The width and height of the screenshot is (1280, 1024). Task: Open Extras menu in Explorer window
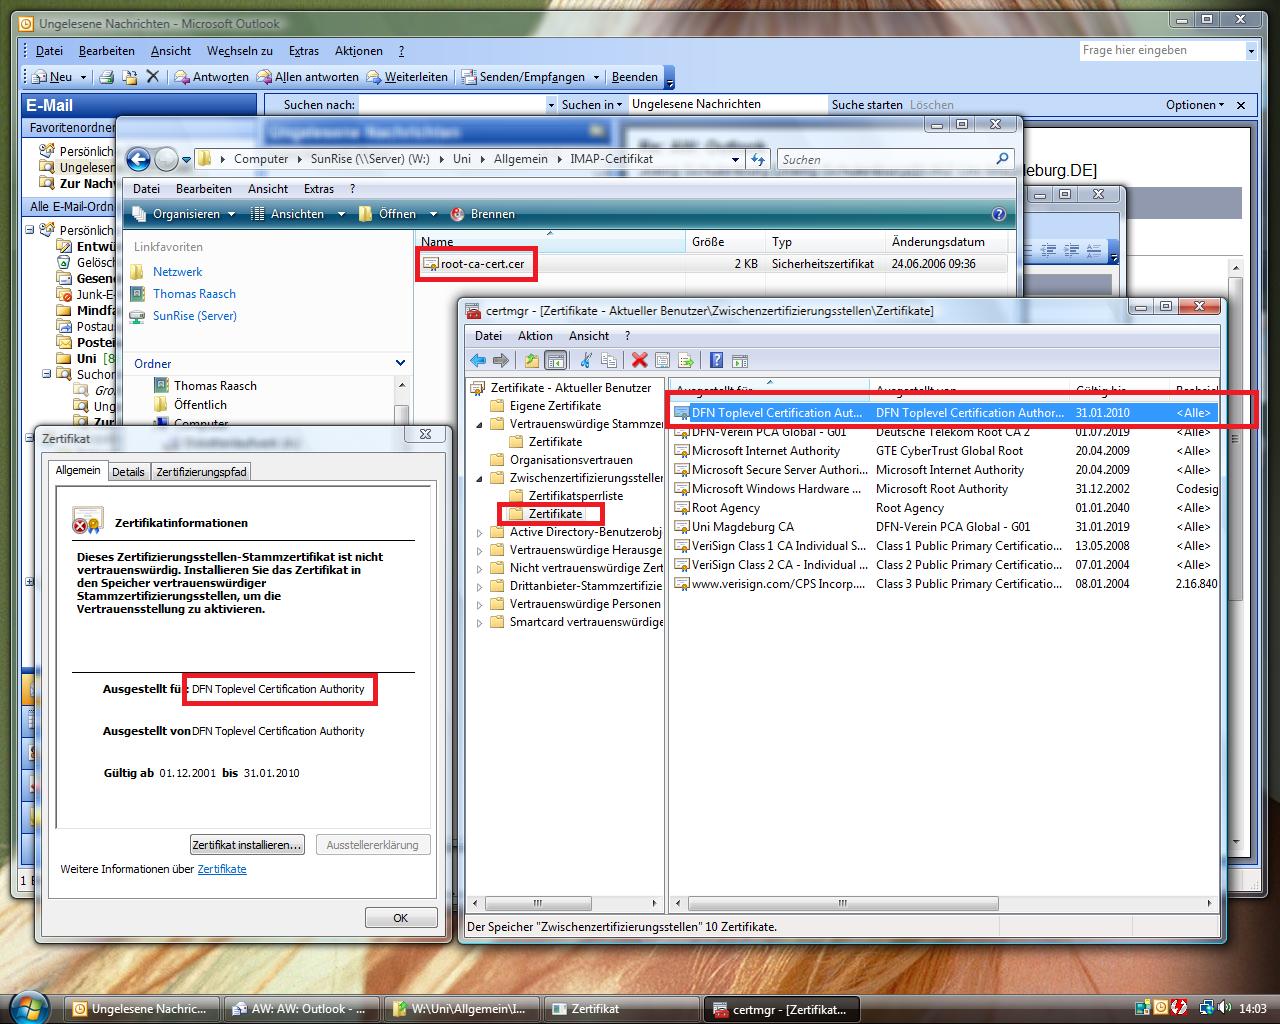pyautogui.click(x=319, y=189)
